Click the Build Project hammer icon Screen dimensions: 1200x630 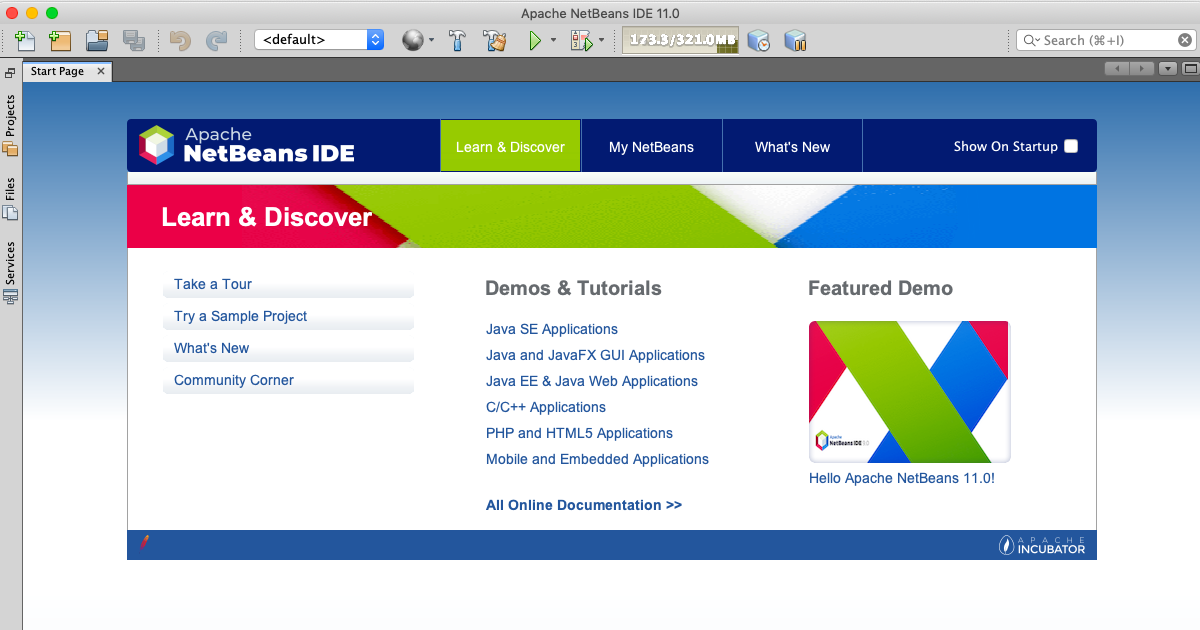[x=457, y=40]
